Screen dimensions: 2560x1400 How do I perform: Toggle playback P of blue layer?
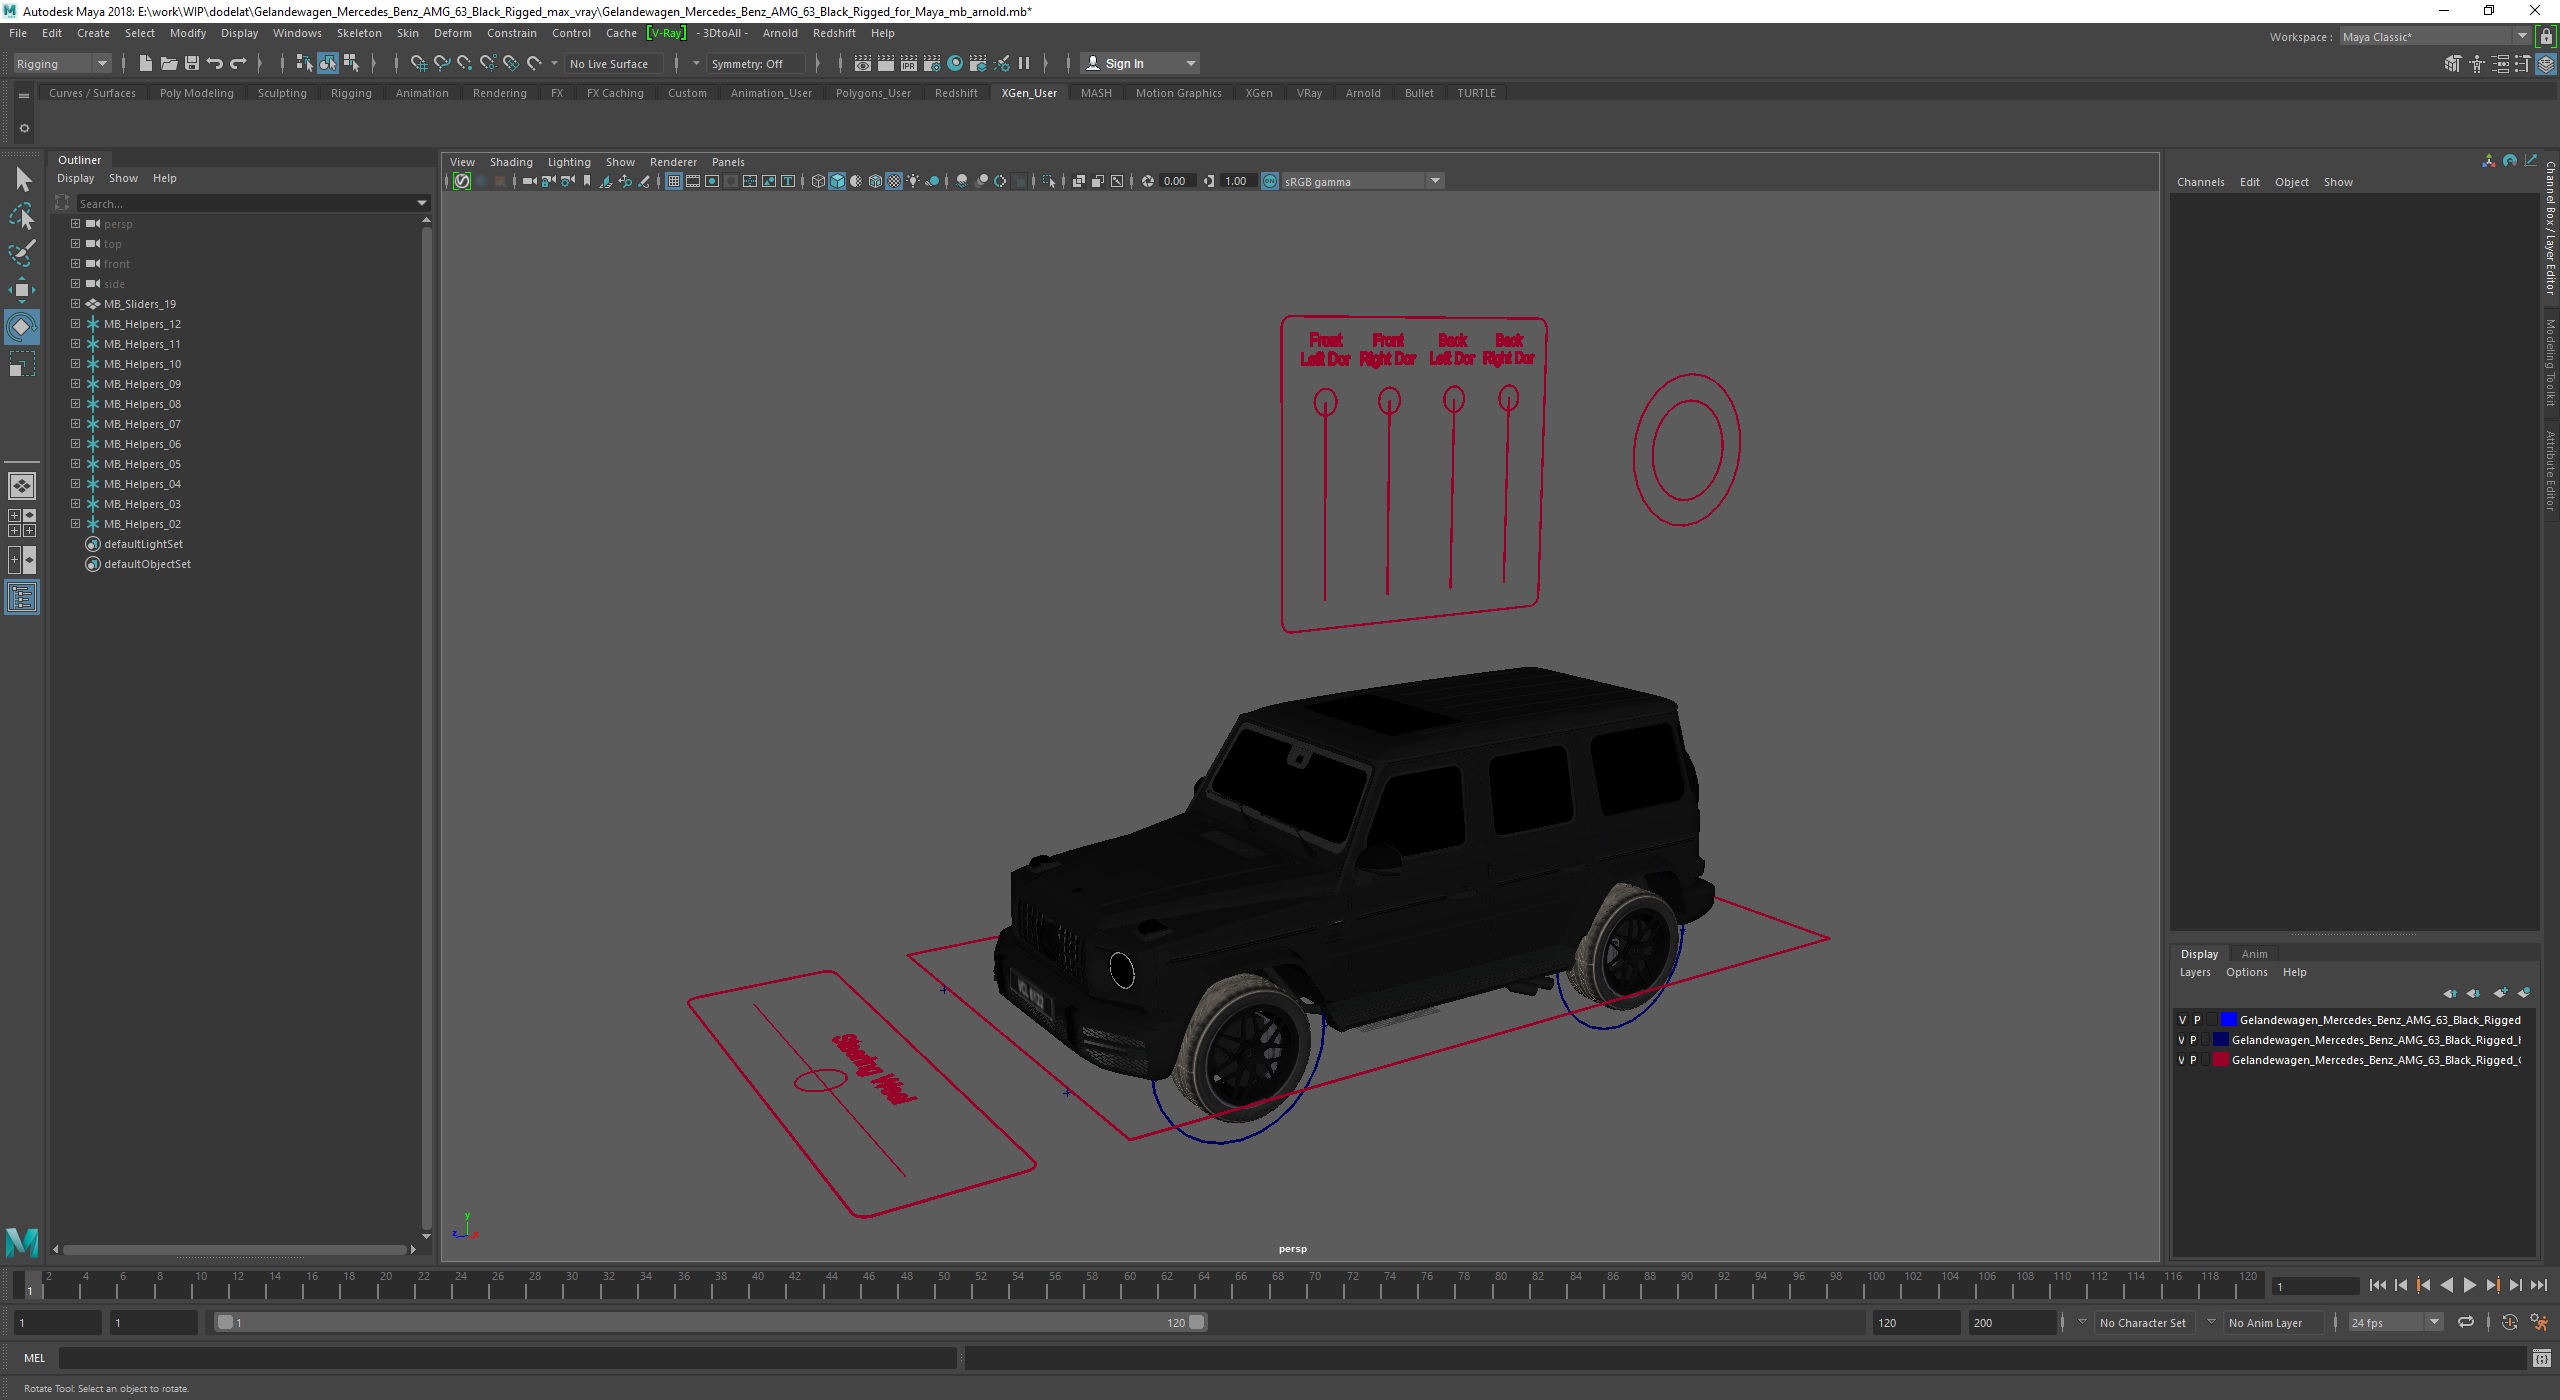tap(2197, 1020)
